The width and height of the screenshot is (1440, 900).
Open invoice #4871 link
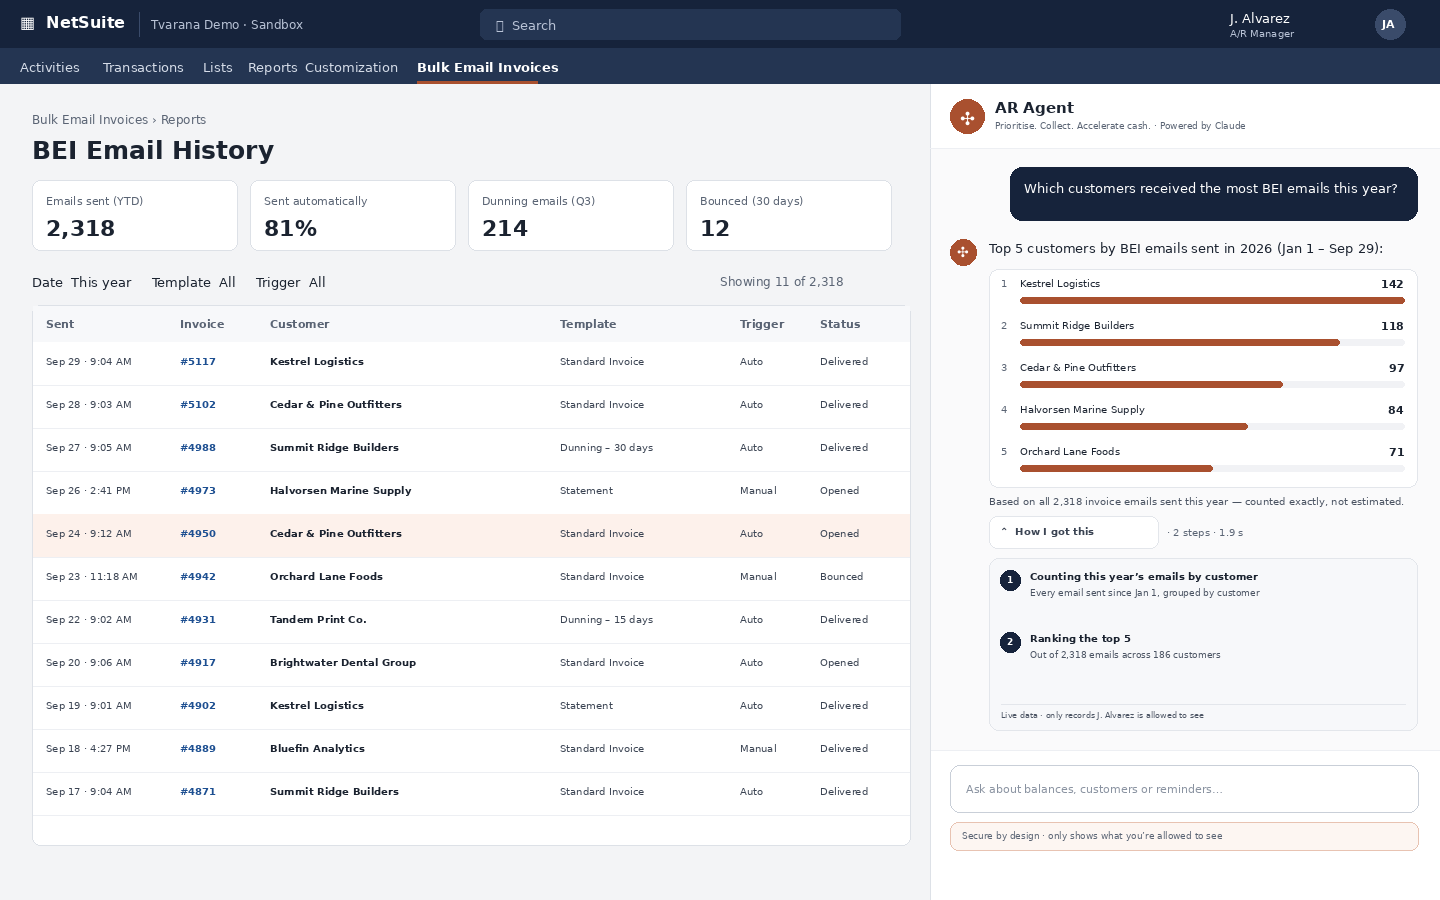click(198, 792)
